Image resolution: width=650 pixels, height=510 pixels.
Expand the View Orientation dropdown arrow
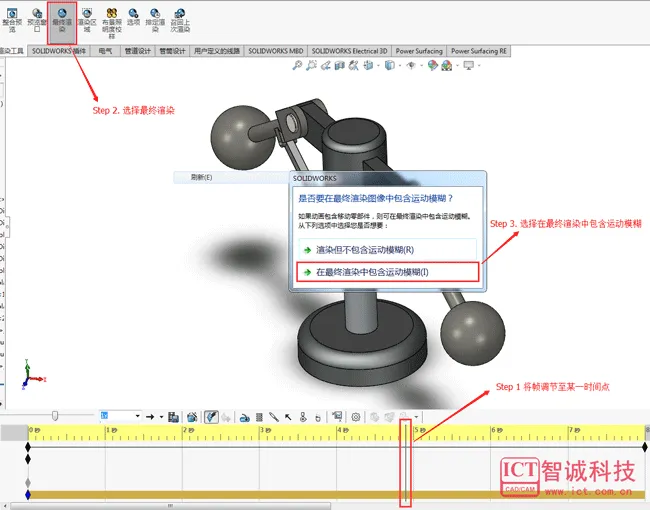pos(378,66)
